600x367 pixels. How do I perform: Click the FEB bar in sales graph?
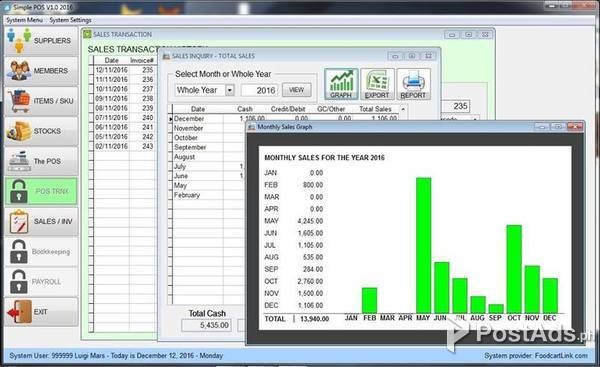coord(369,300)
